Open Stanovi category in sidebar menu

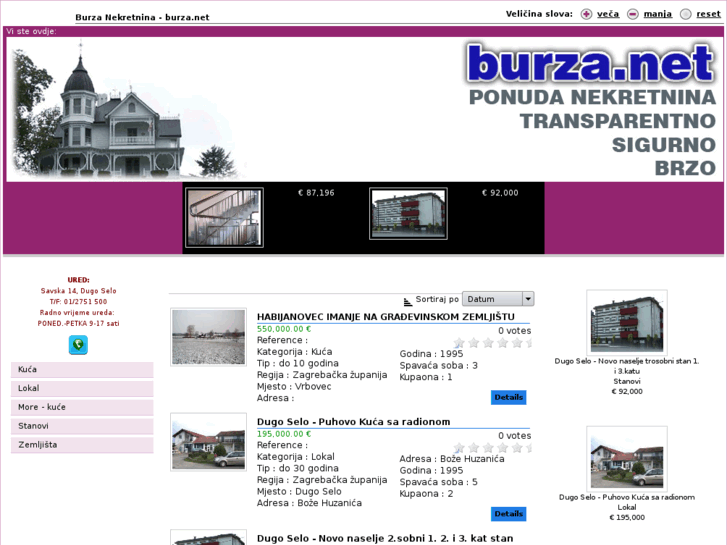[x=82, y=426]
